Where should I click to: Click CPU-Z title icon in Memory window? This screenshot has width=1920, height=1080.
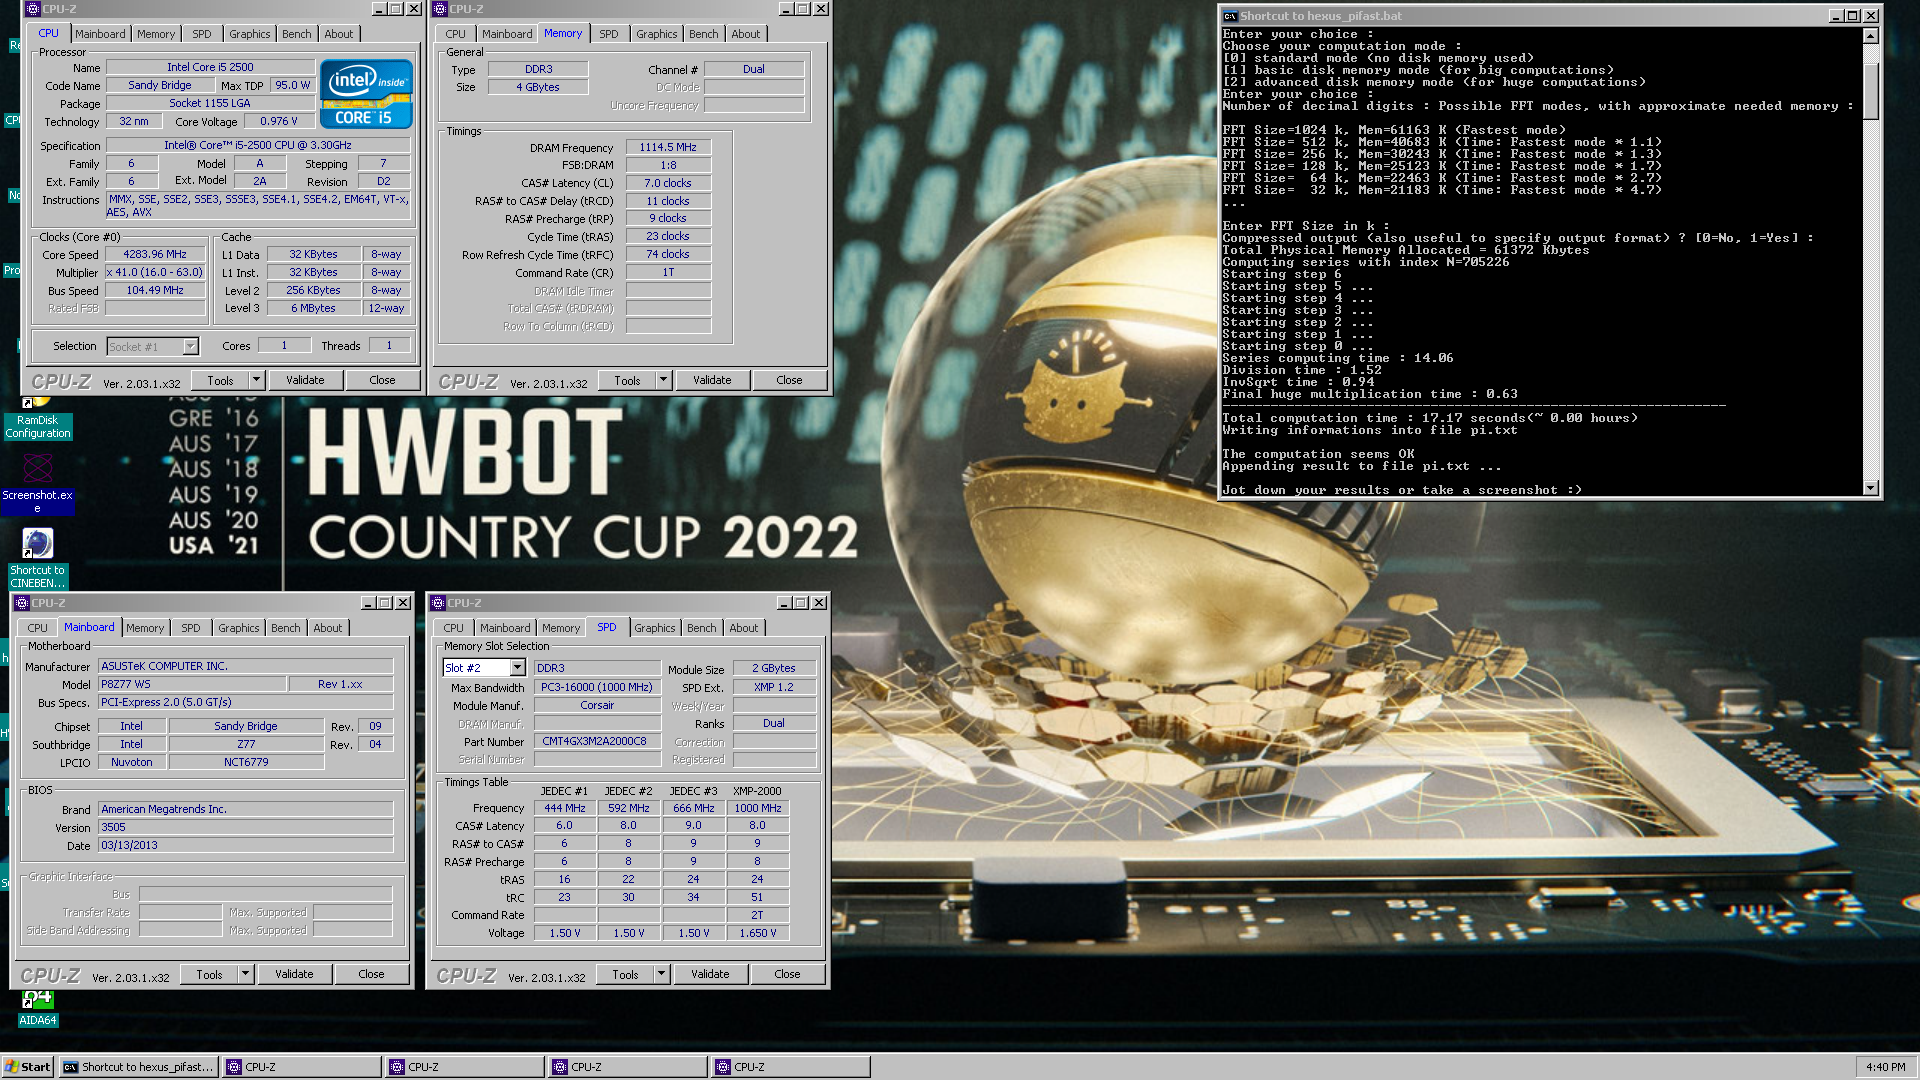pos(440,9)
